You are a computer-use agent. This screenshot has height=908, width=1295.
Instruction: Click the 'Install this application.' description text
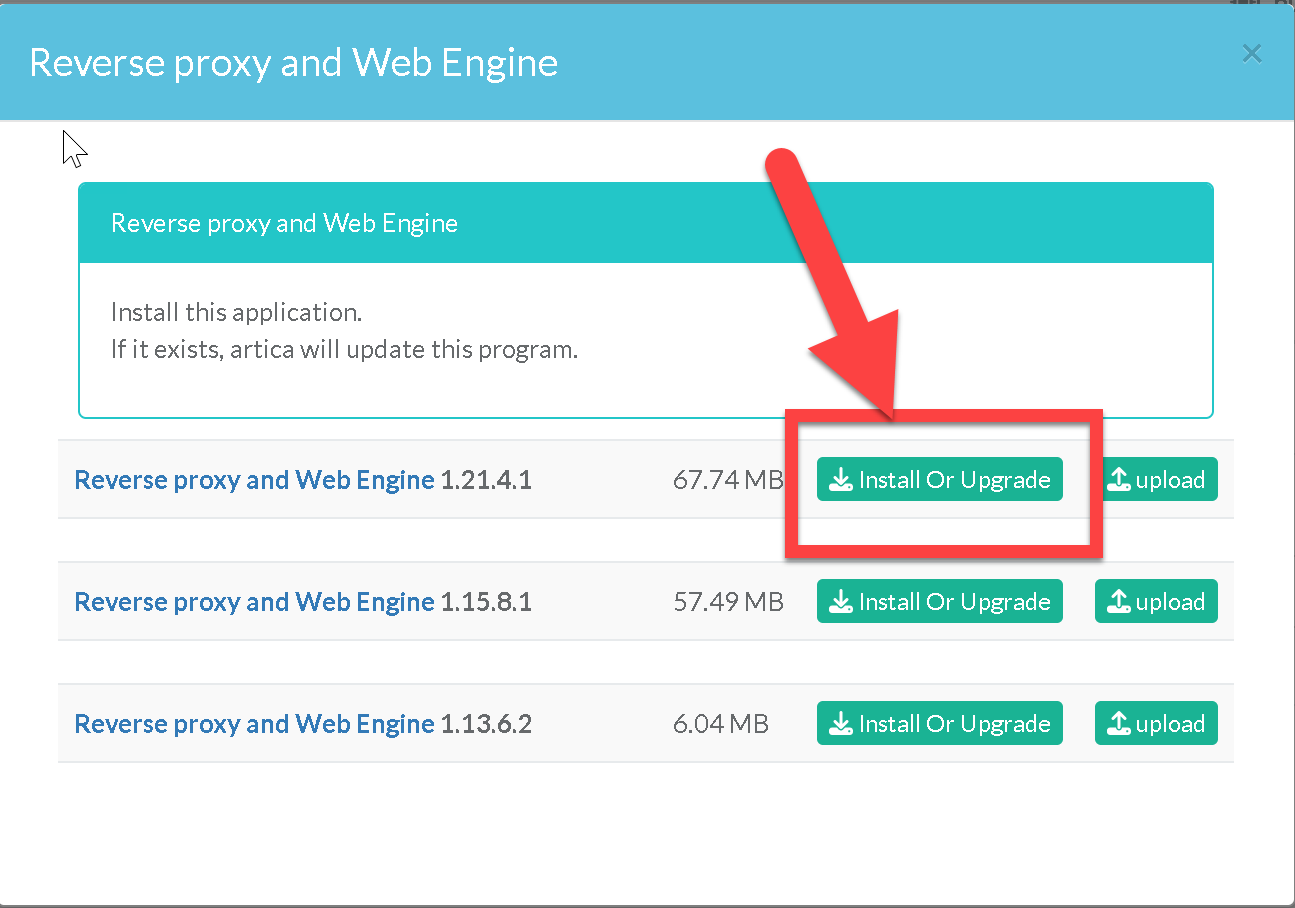(236, 312)
